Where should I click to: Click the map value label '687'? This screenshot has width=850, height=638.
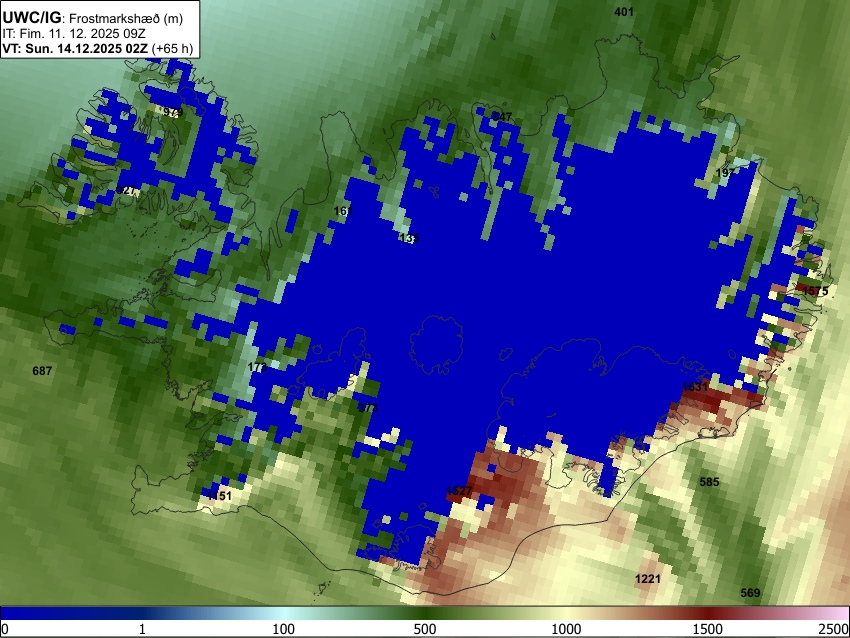click(42, 371)
